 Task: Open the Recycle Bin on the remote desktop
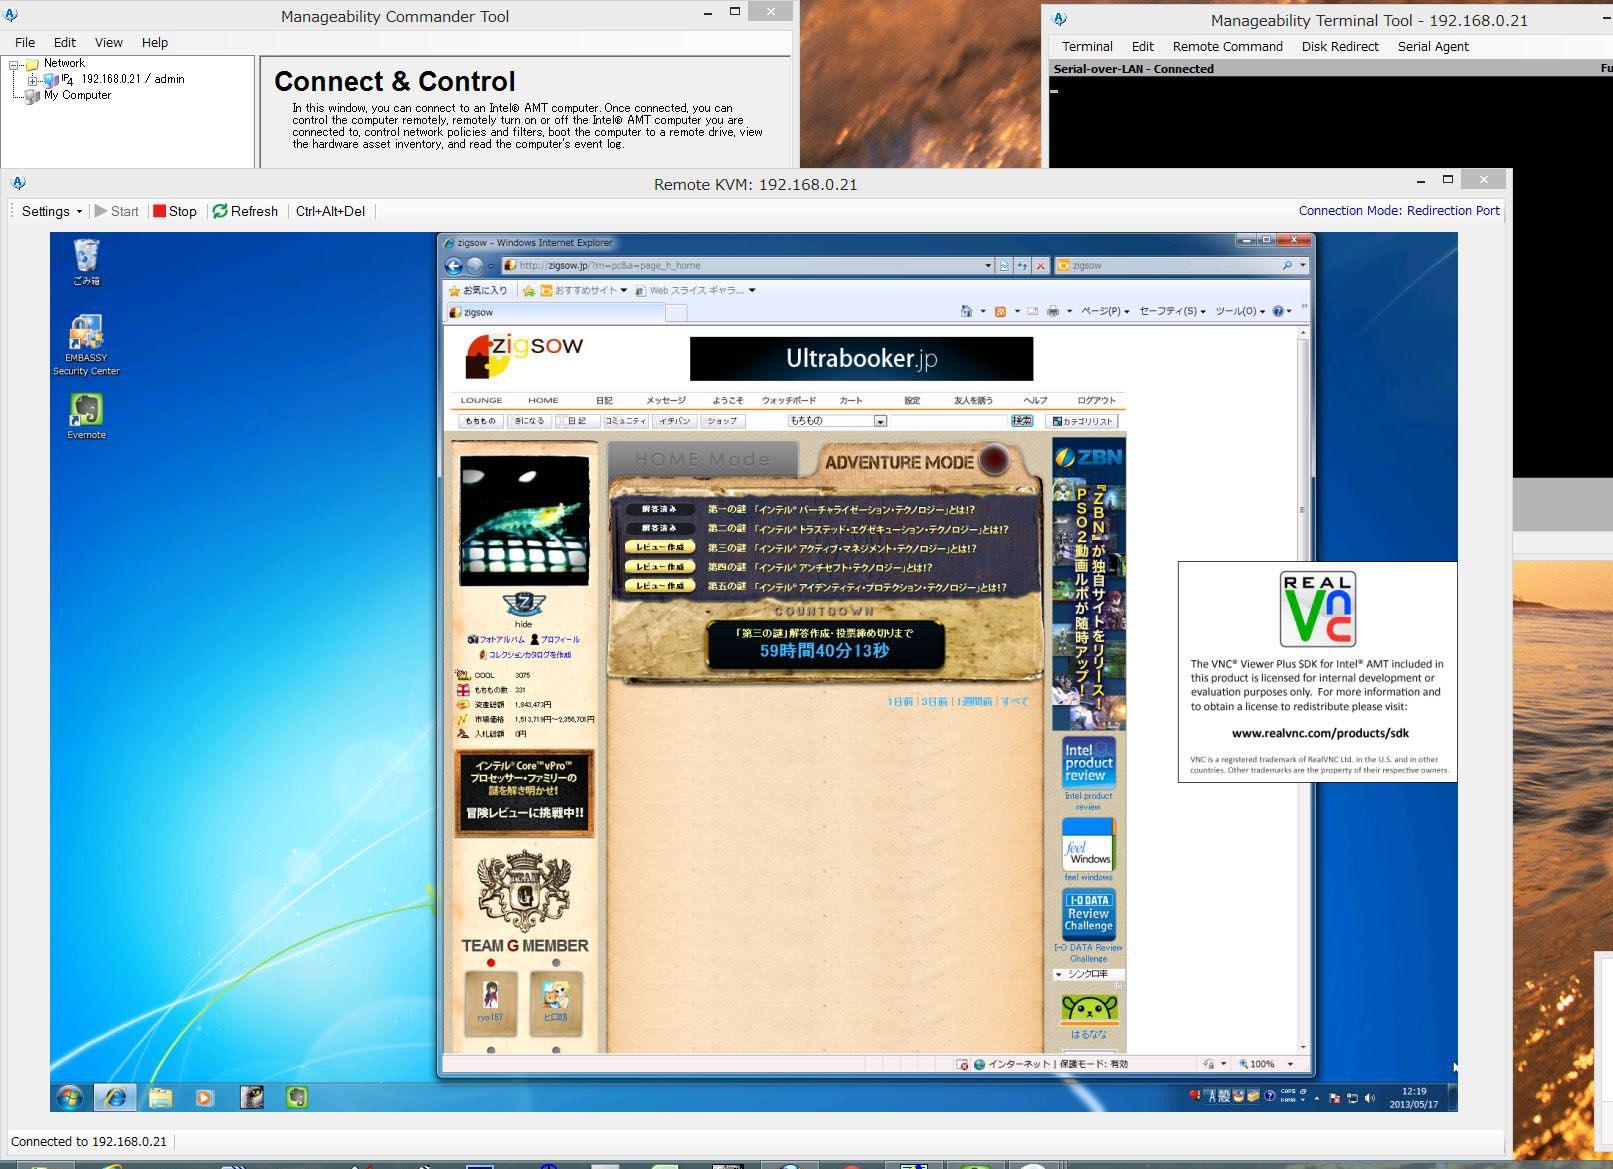[x=86, y=262]
